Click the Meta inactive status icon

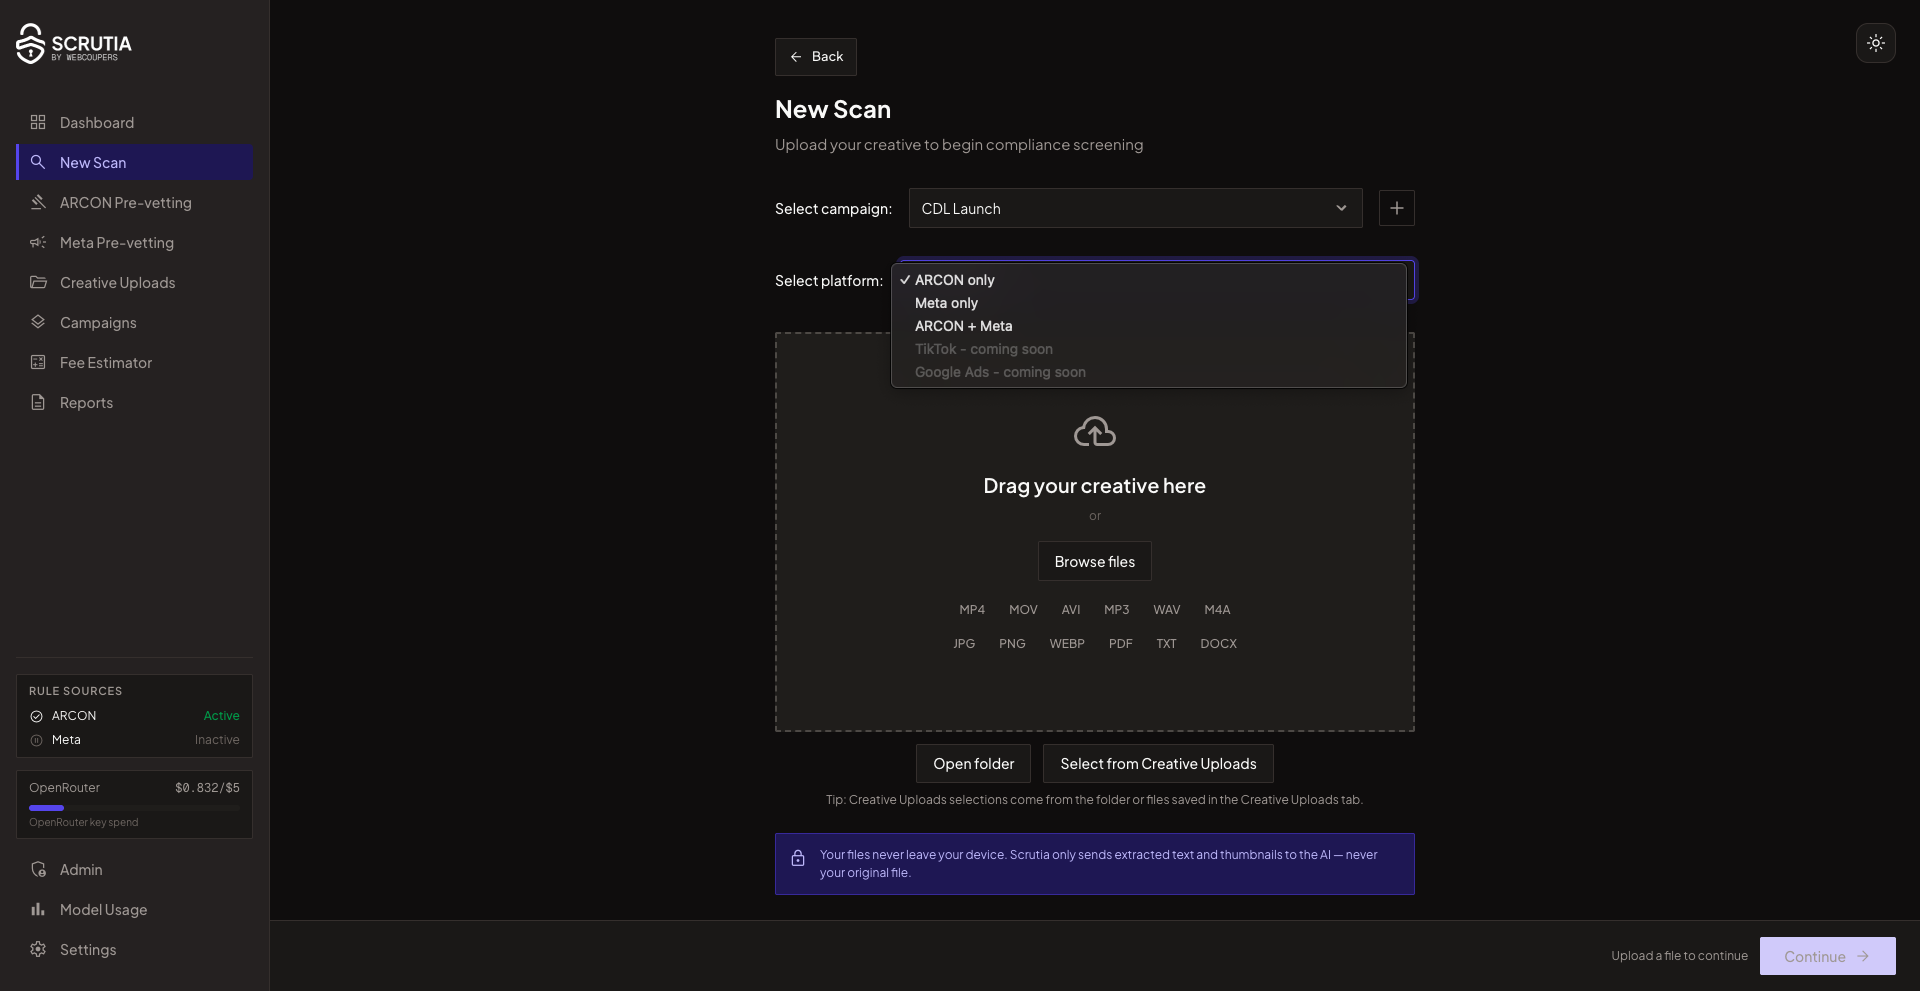[36, 740]
